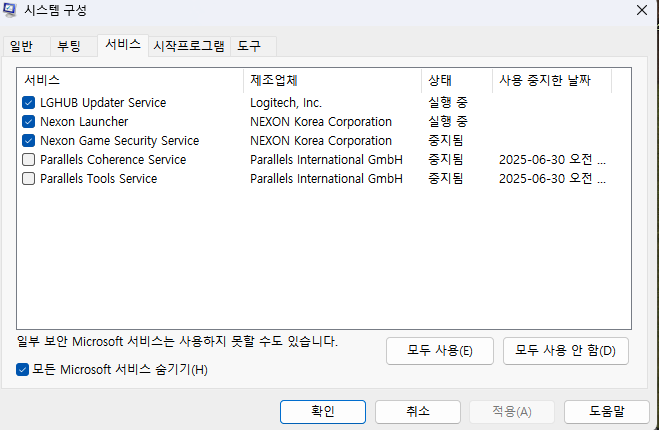Uncheck the LGHUB Updater Service checkbox
The image size is (659, 430).
28,102
